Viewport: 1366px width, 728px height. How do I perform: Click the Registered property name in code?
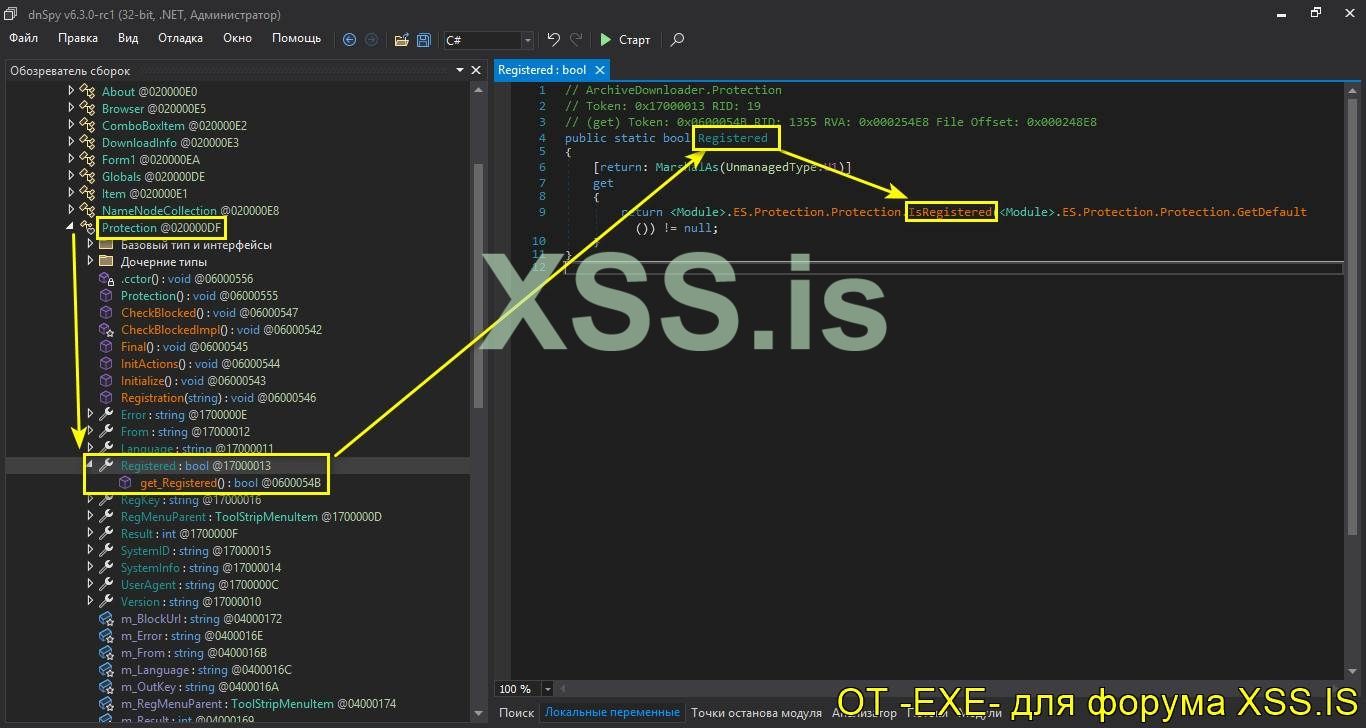733,138
